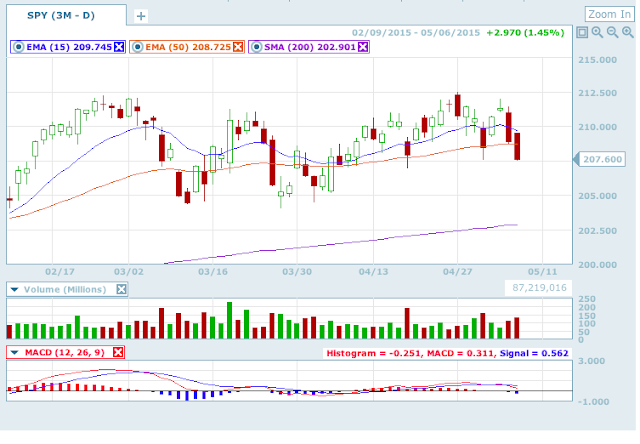The height and width of the screenshot is (444, 640).
Task: Click the zoom in plus magnifier icon
Action: [628, 32]
